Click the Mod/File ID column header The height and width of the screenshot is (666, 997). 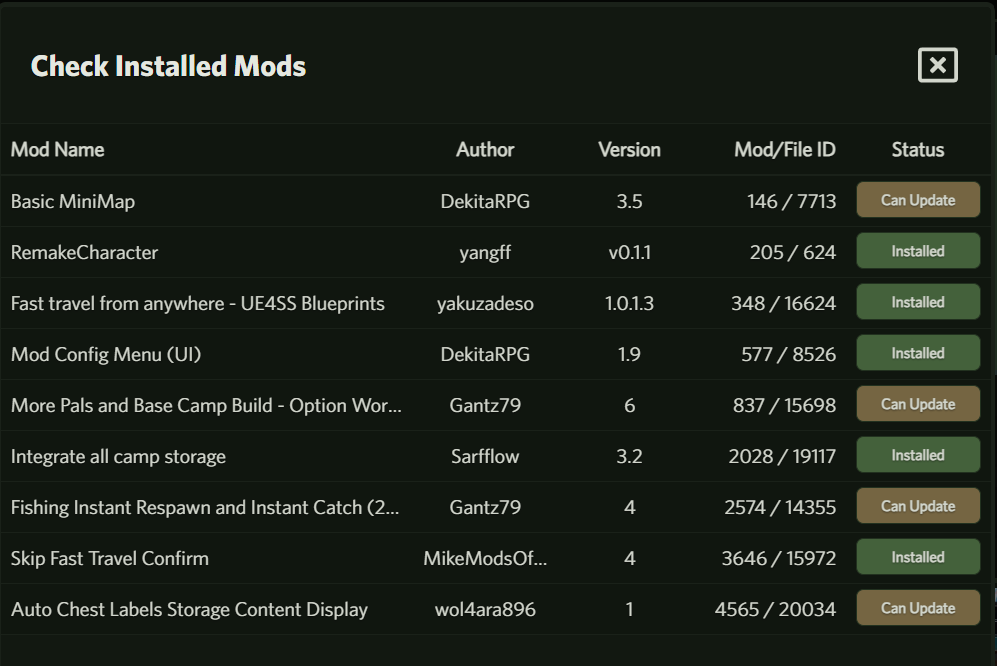tap(785, 149)
